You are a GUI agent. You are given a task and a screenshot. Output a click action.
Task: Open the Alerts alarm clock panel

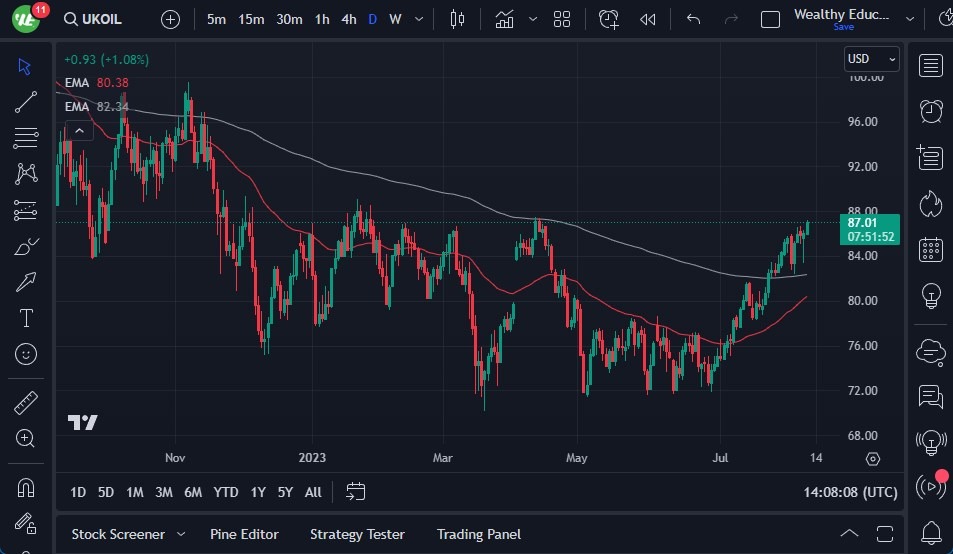coord(931,110)
